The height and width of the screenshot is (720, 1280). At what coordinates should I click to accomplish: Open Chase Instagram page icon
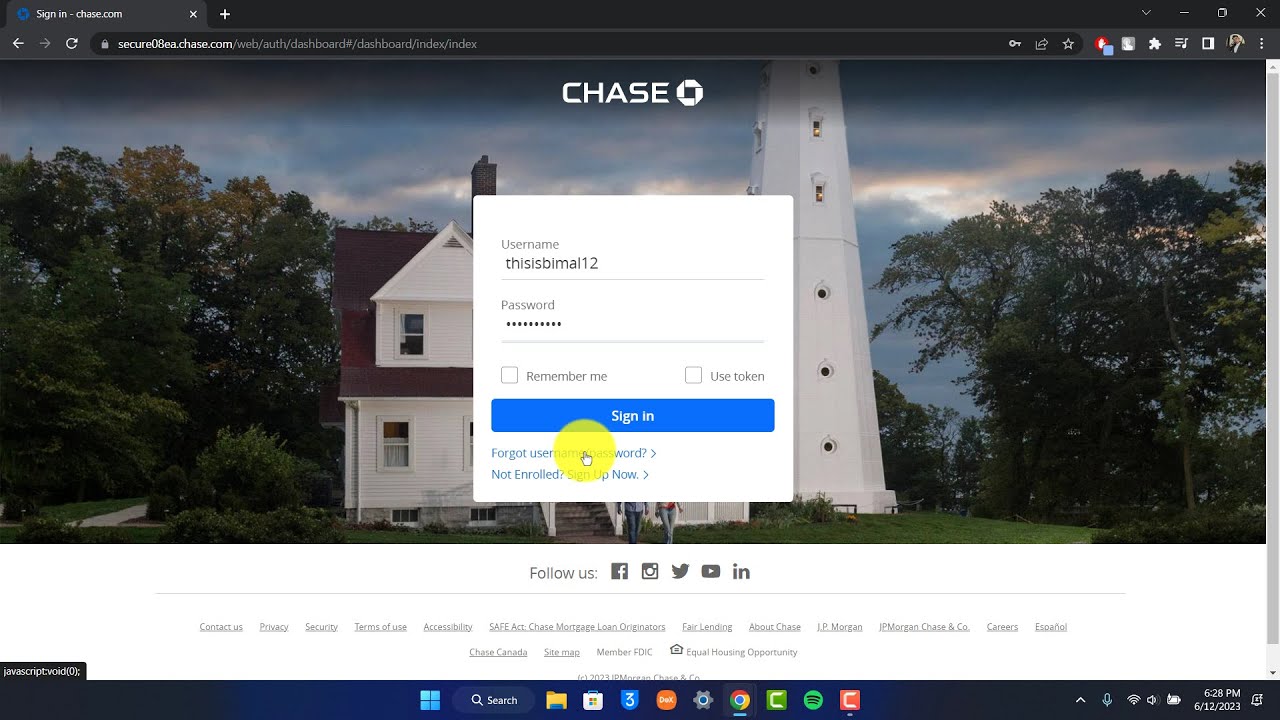(x=650, y=571)
